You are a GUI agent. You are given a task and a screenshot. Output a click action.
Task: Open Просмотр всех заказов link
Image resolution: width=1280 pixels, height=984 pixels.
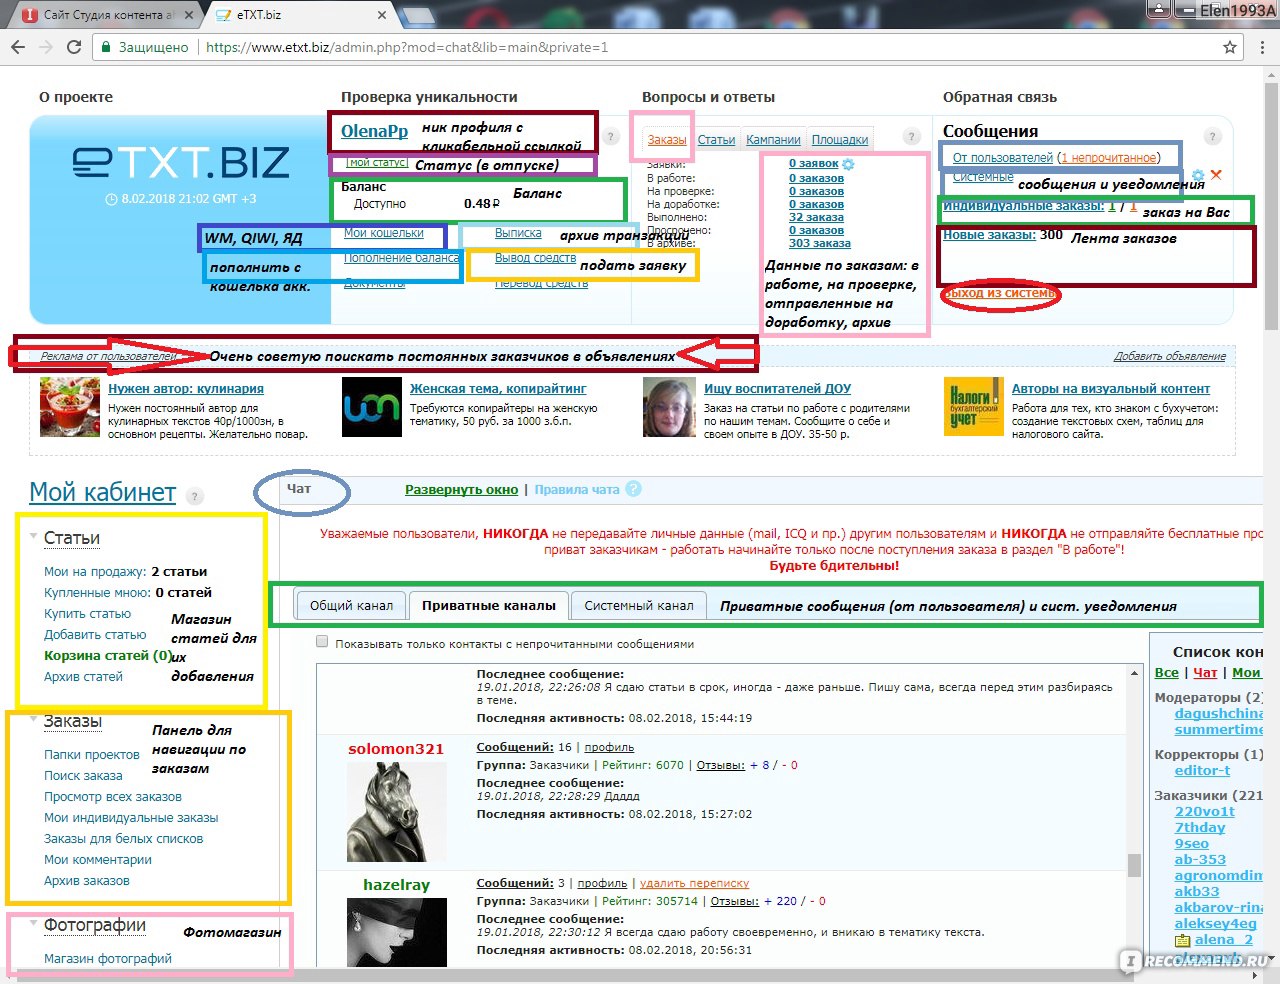[113, 796]
